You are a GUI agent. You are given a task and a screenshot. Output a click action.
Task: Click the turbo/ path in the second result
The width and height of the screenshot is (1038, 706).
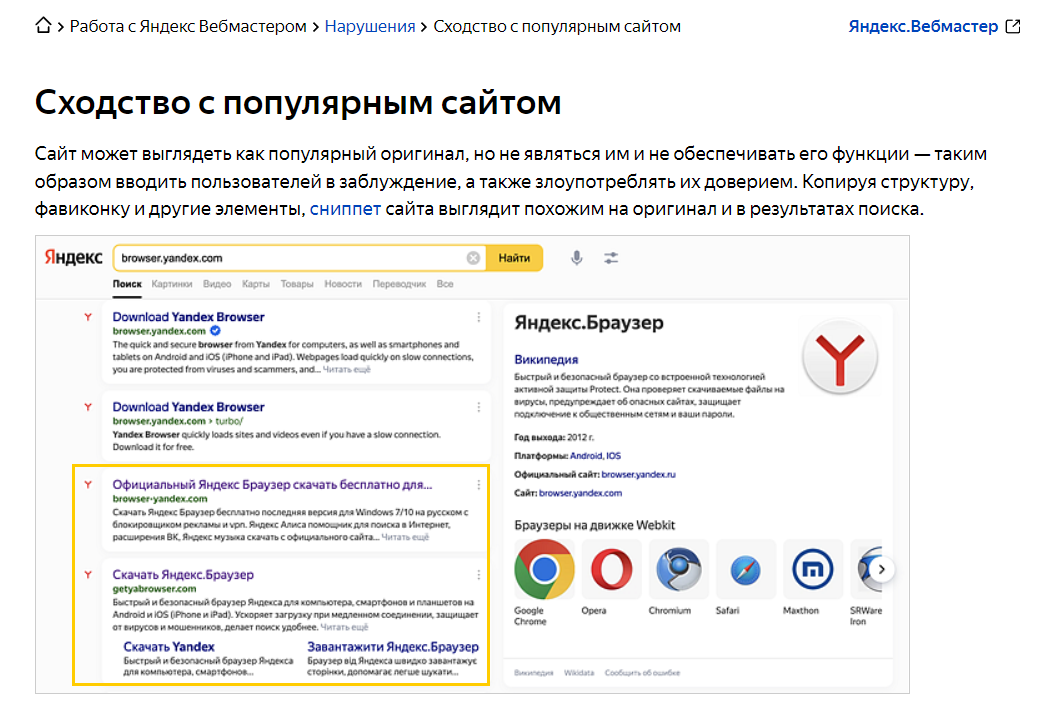click(x=229, y=421)
